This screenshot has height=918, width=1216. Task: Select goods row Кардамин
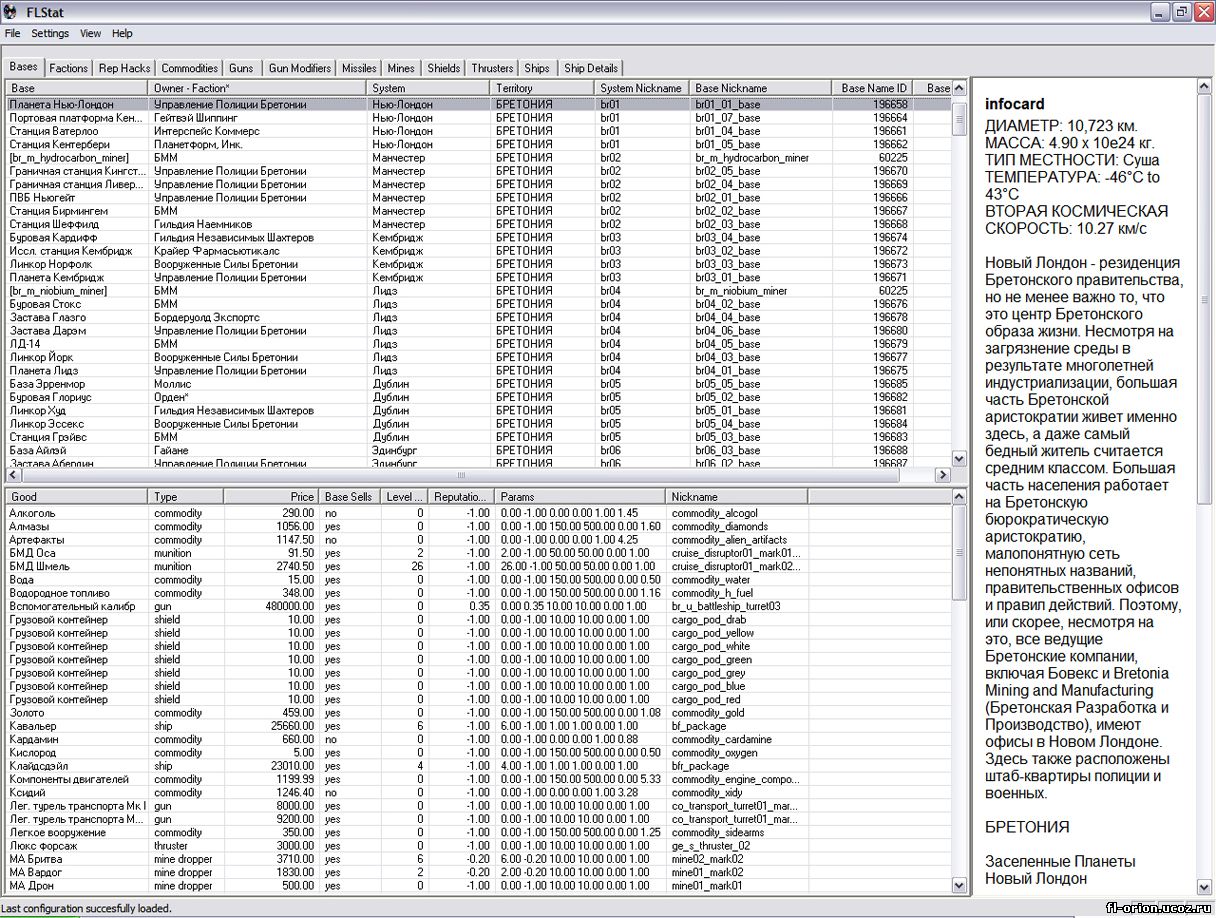point(478,739)
